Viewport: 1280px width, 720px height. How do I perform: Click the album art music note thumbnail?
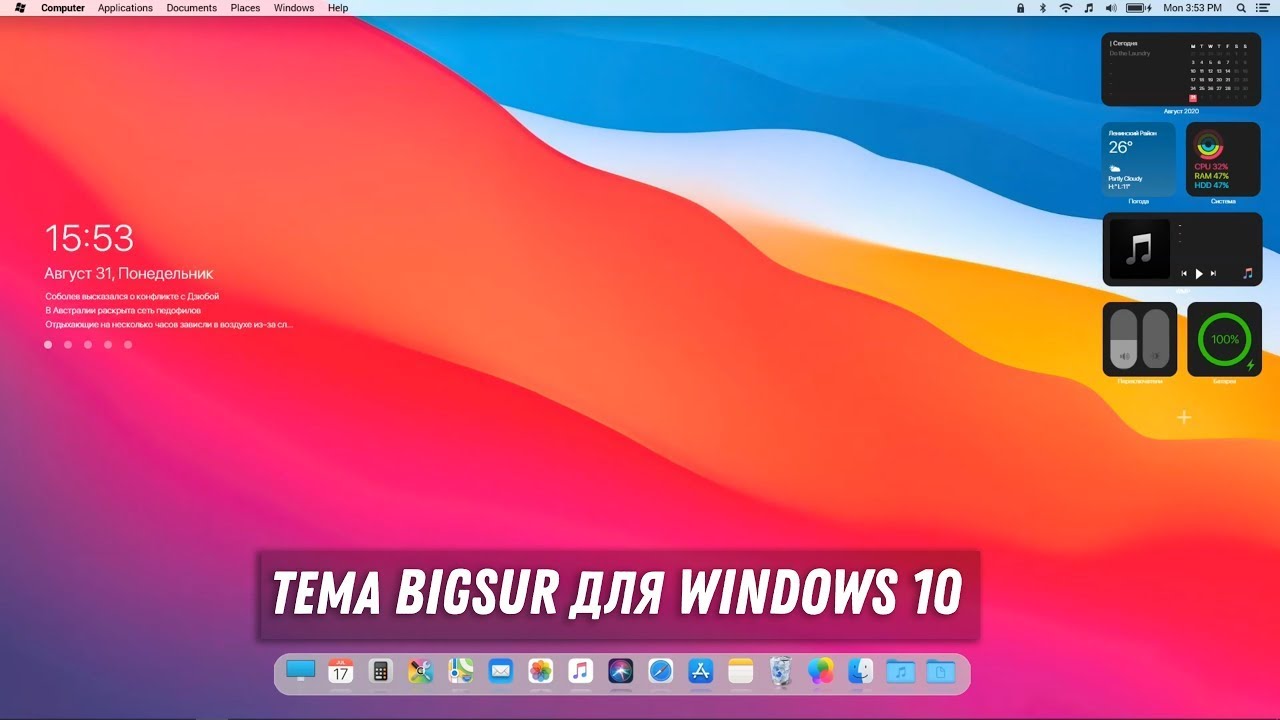[x=1139, y=249]
